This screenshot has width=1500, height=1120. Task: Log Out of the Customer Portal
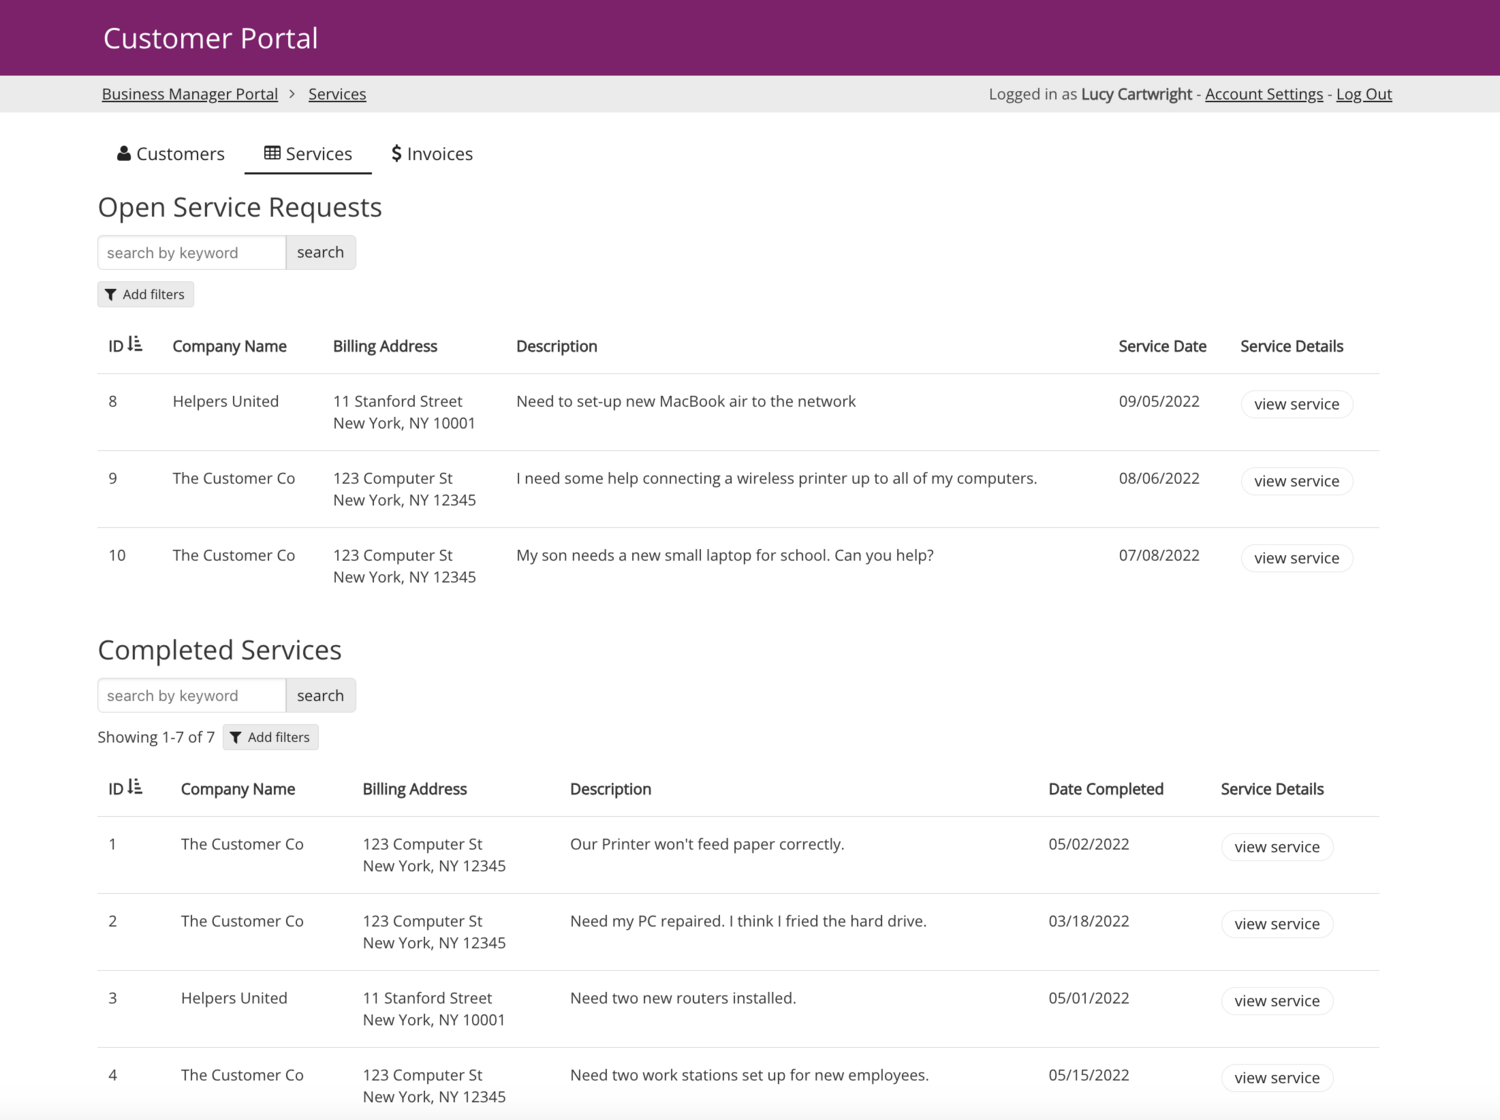pyautogui.click(x=1364, y=93)
